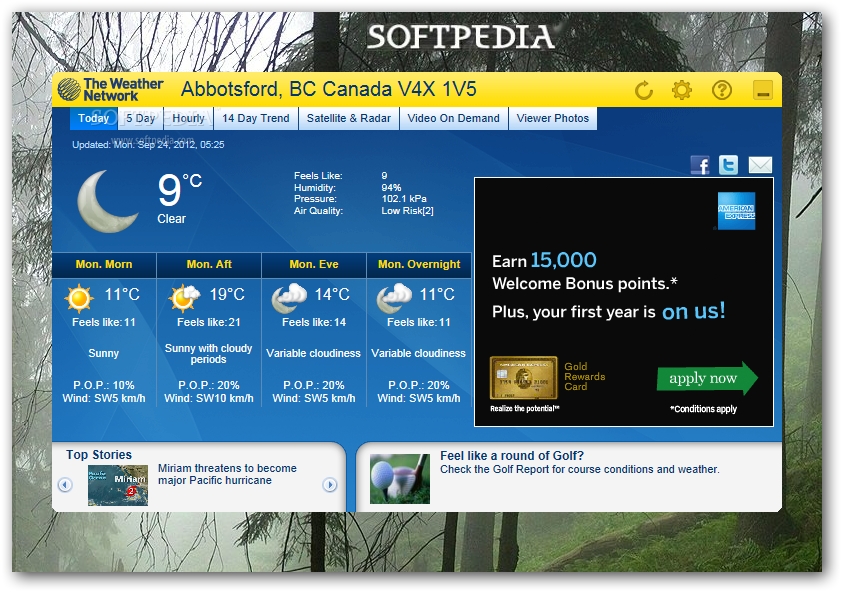Click the Mon. Morn sunny icon

(x=79, y=298)
